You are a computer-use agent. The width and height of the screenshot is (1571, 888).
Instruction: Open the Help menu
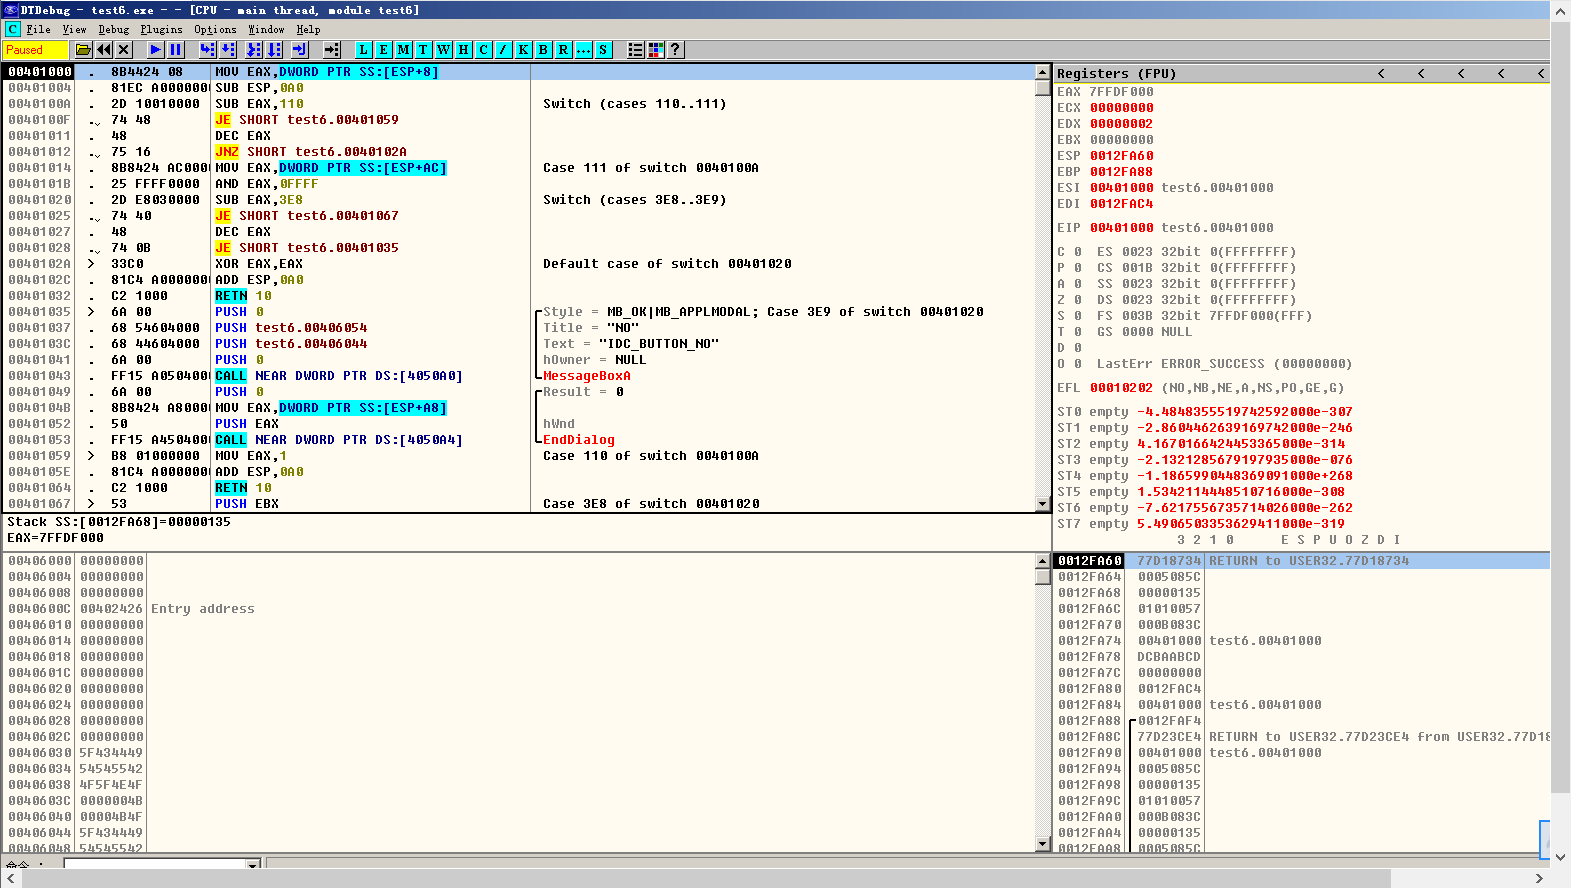308,30
